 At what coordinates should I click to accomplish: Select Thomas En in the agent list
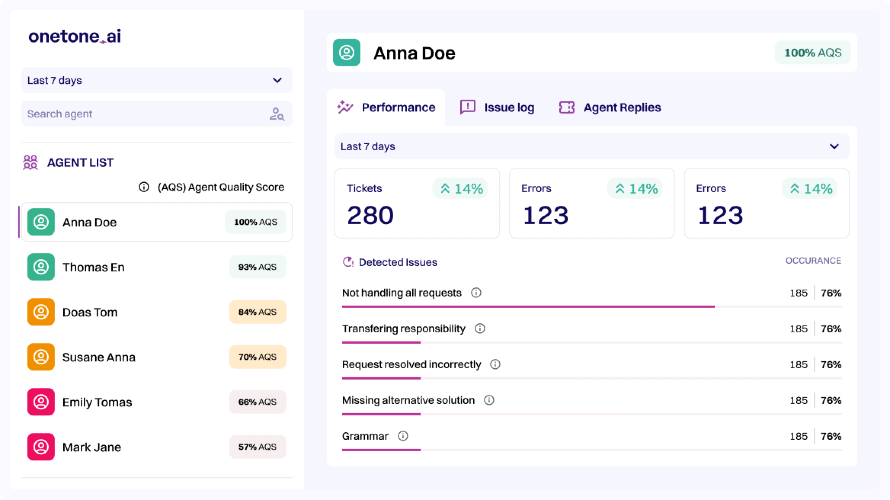coord(157,267)
